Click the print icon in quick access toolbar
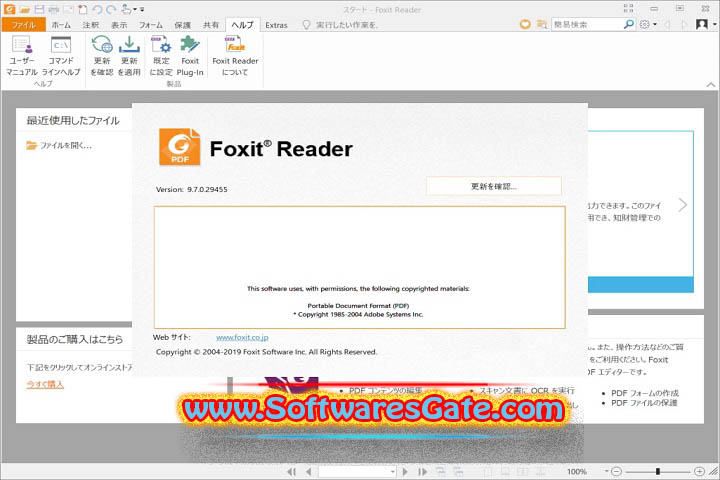Screen dimensions: 720x480 point(54,9)
